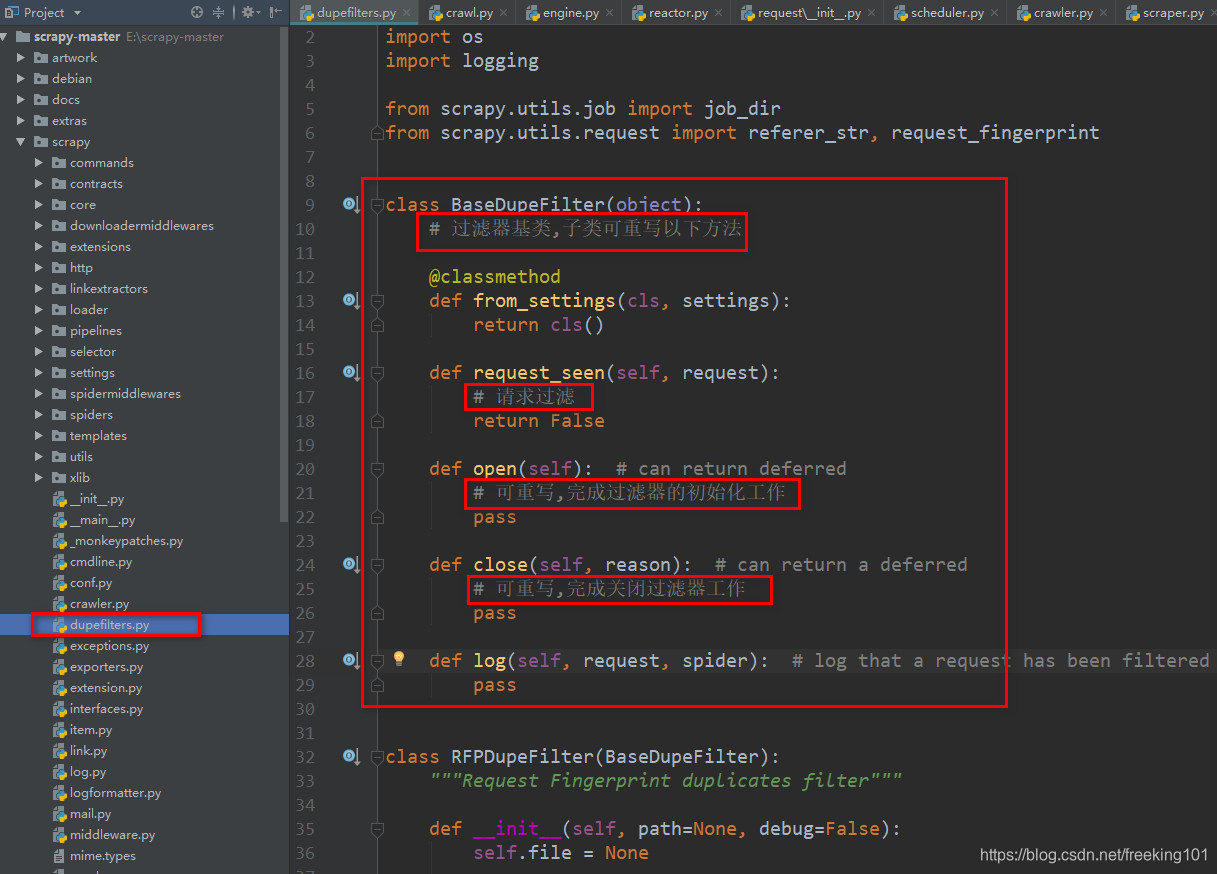Collapse the scrapy package folder
The height and width of the screenshot is (874, 1217).
tap(22, 142)
